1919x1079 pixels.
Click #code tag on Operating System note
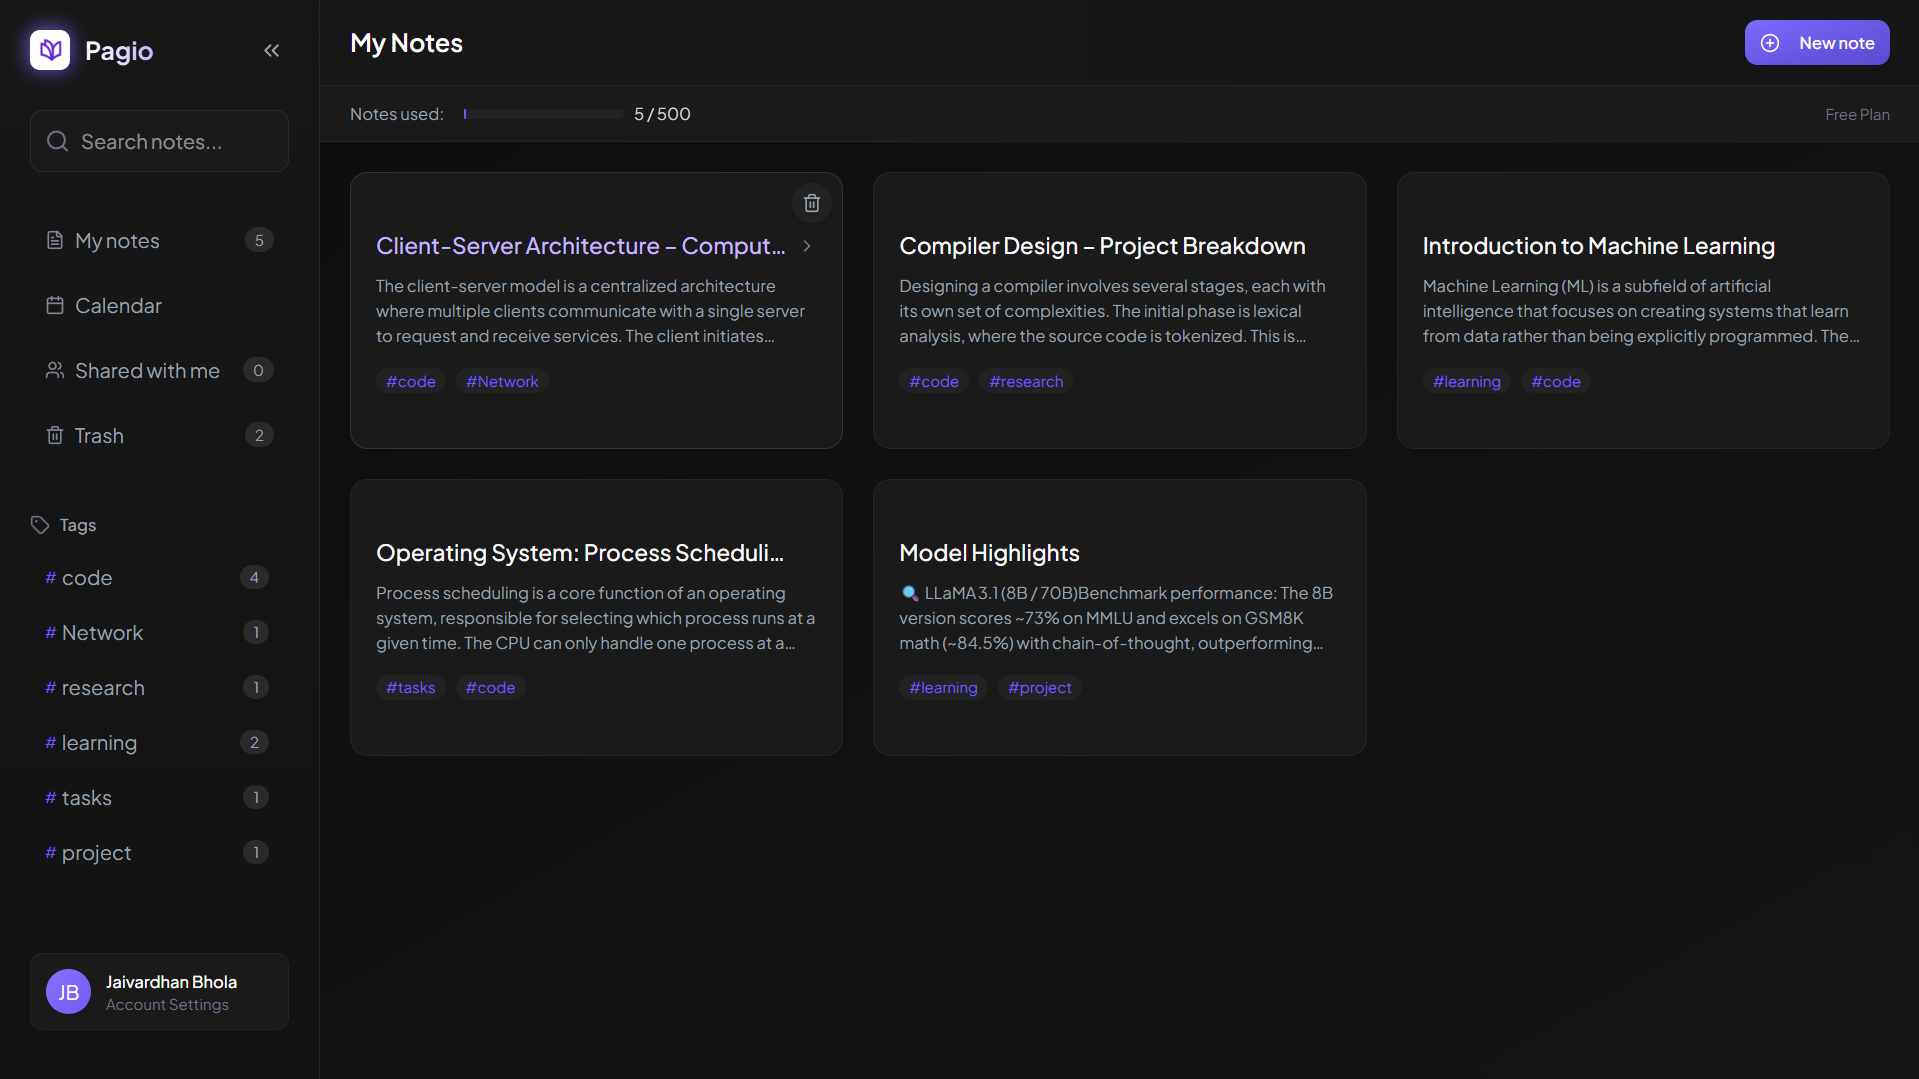tap(490, 687)
